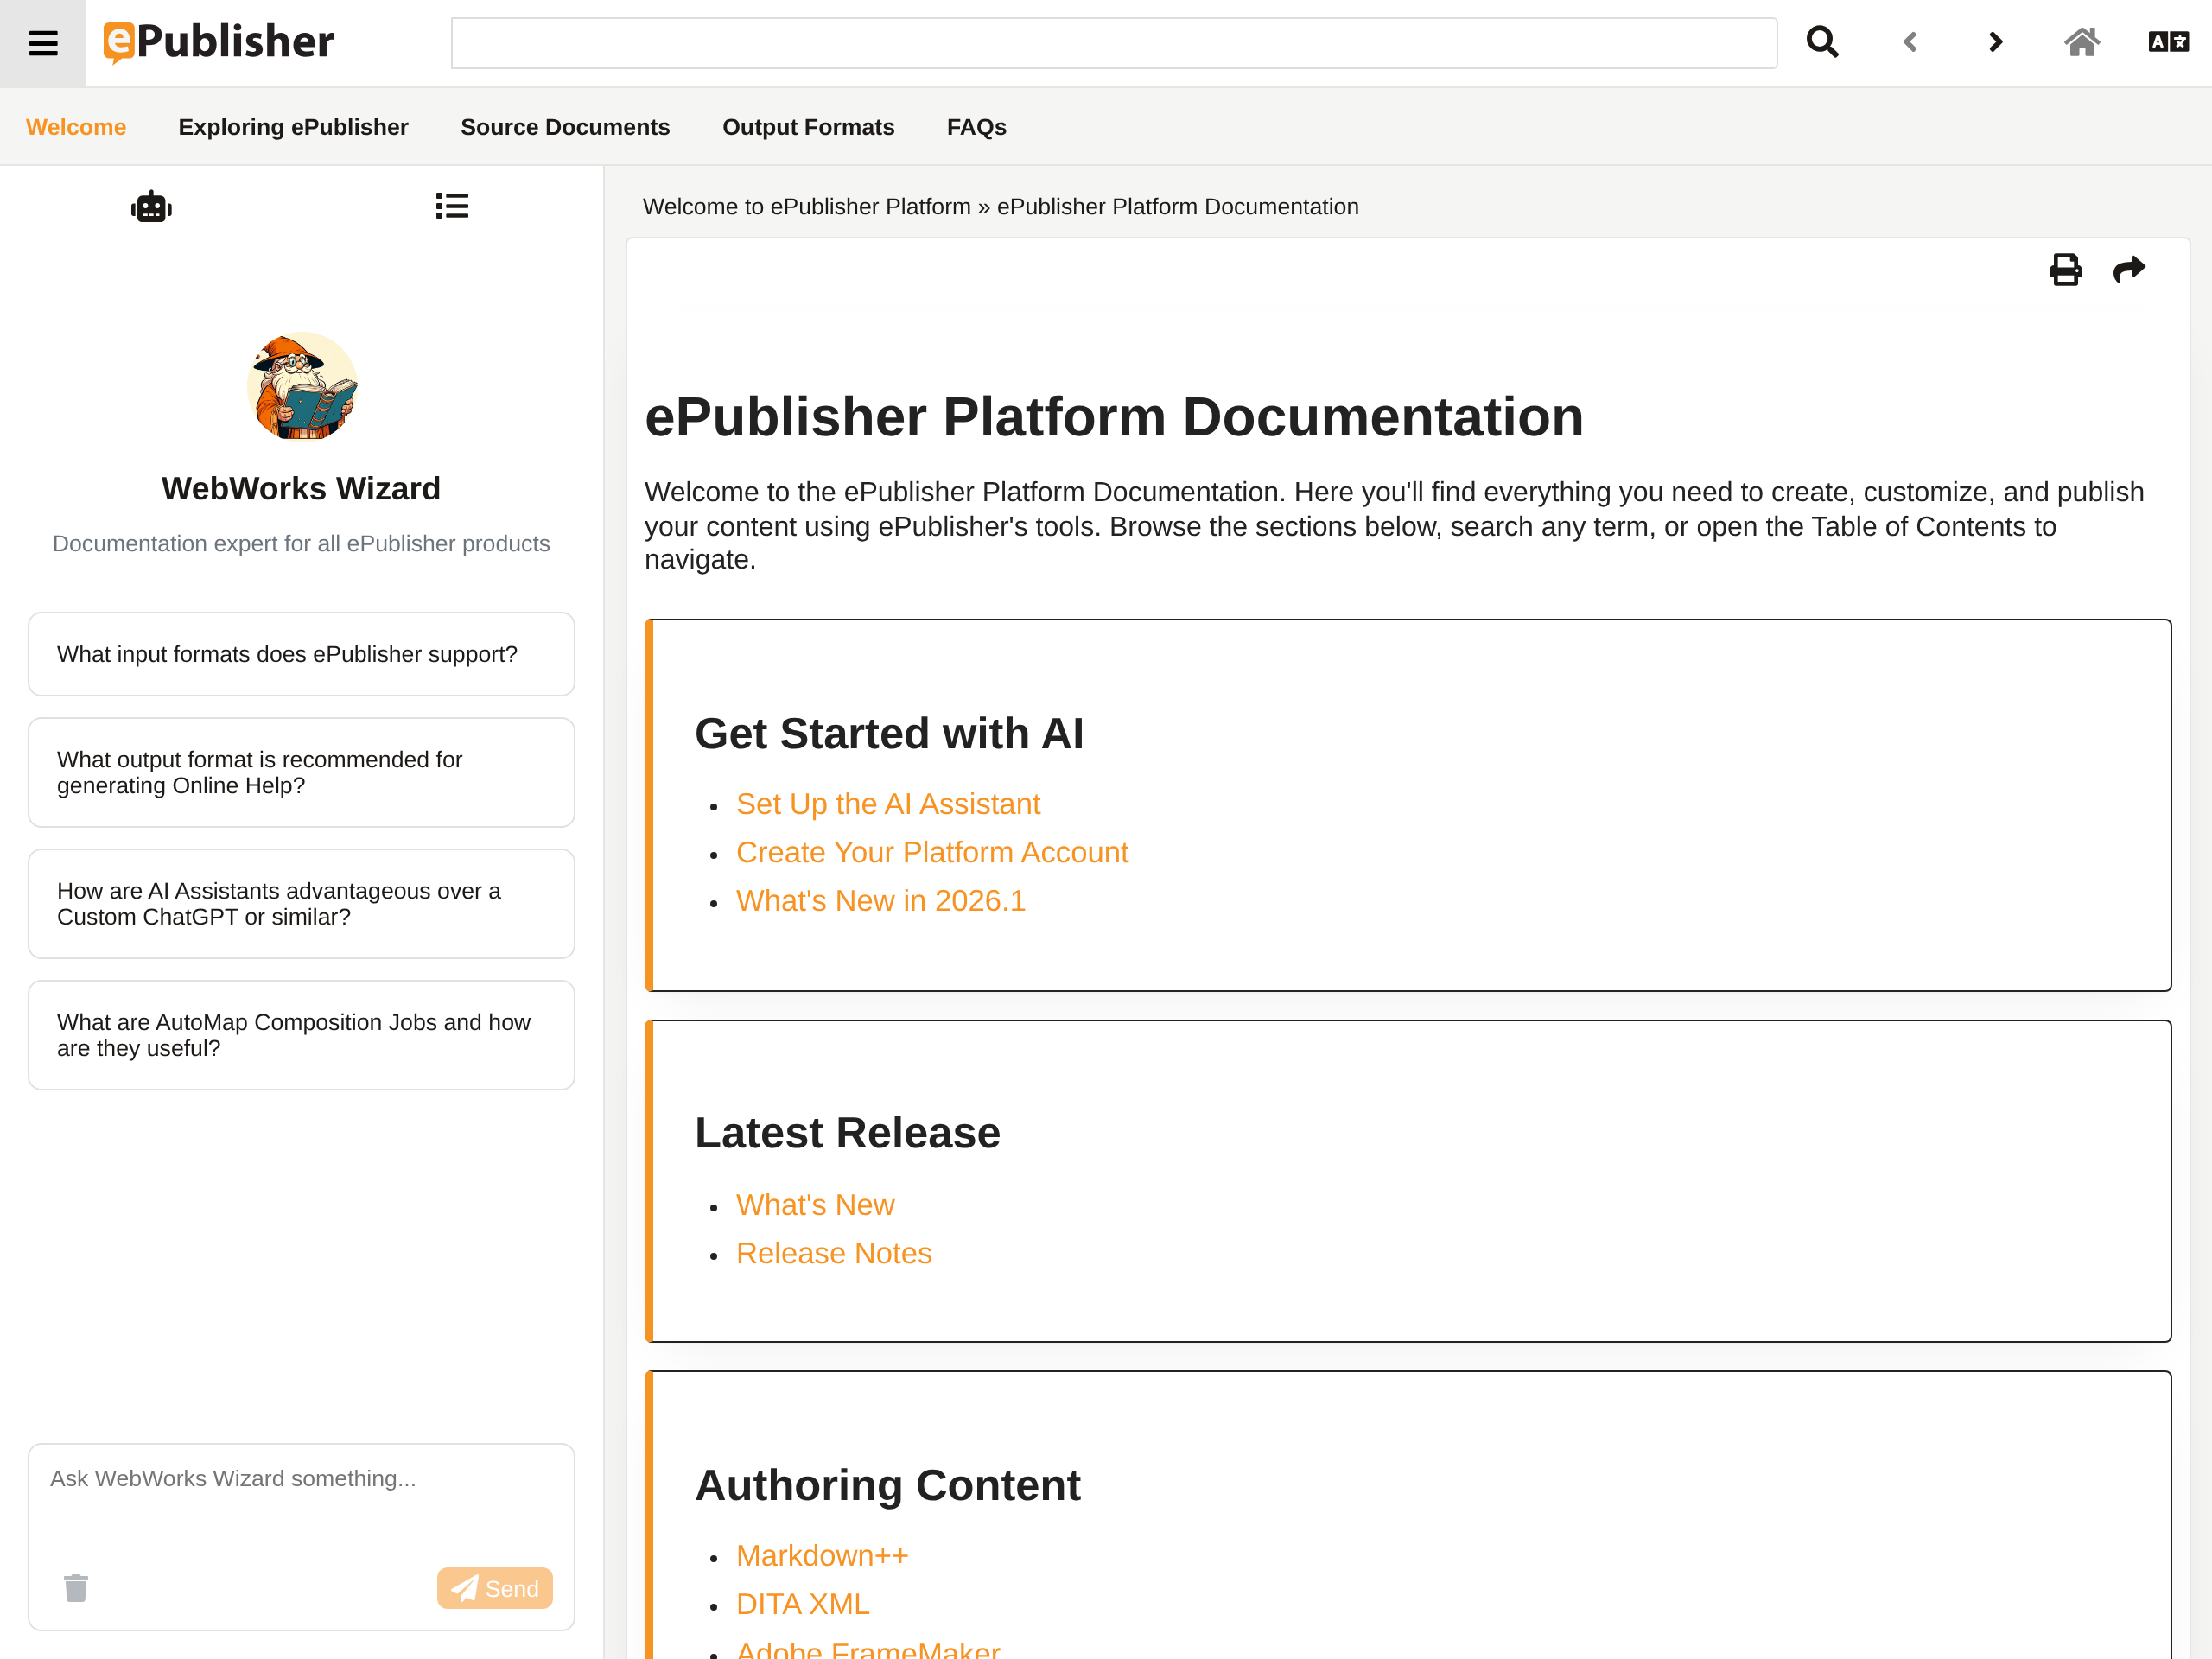Select the Welcome tab
The height and width of the screenshot is (1659, 2212).
[76, 127]
